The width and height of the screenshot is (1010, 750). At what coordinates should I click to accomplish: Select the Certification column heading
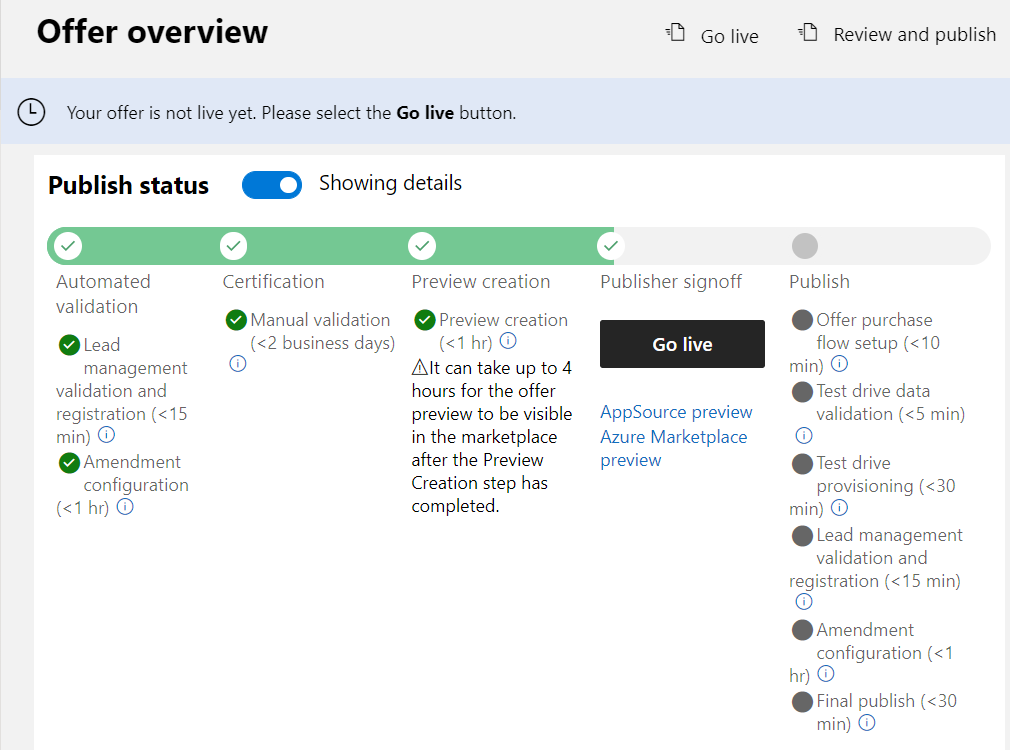pyautogui.click(x=273, y=281)
